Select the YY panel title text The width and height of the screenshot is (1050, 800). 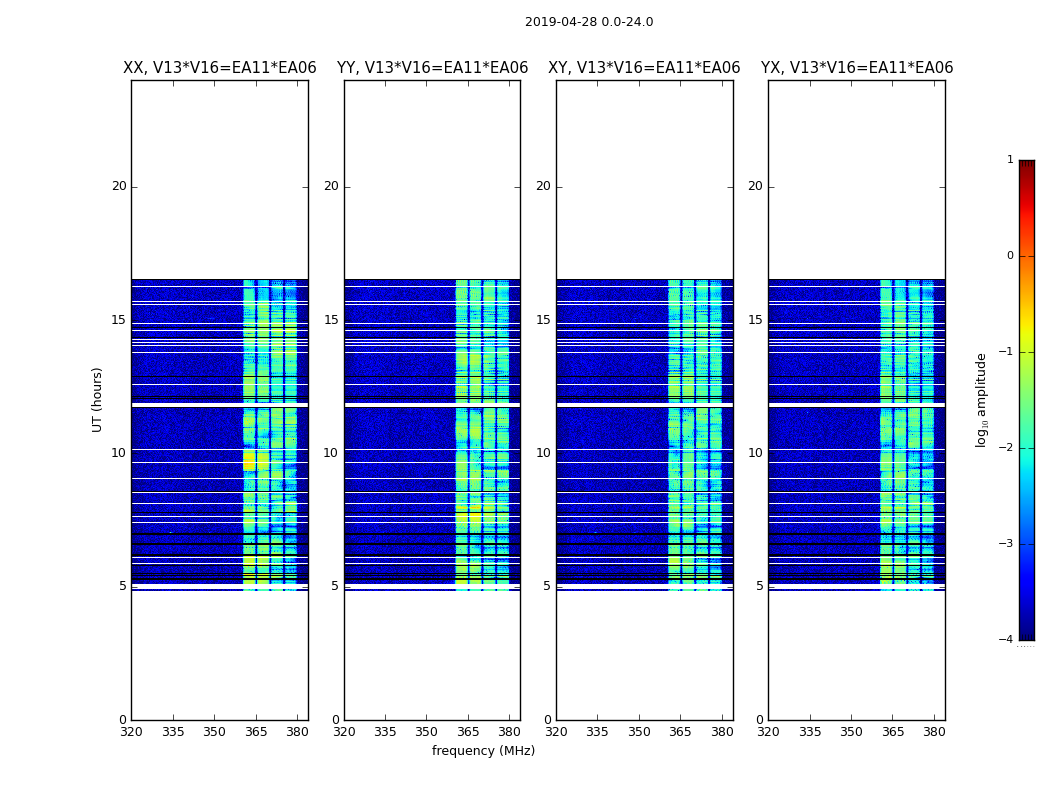(x=432, y=68)
